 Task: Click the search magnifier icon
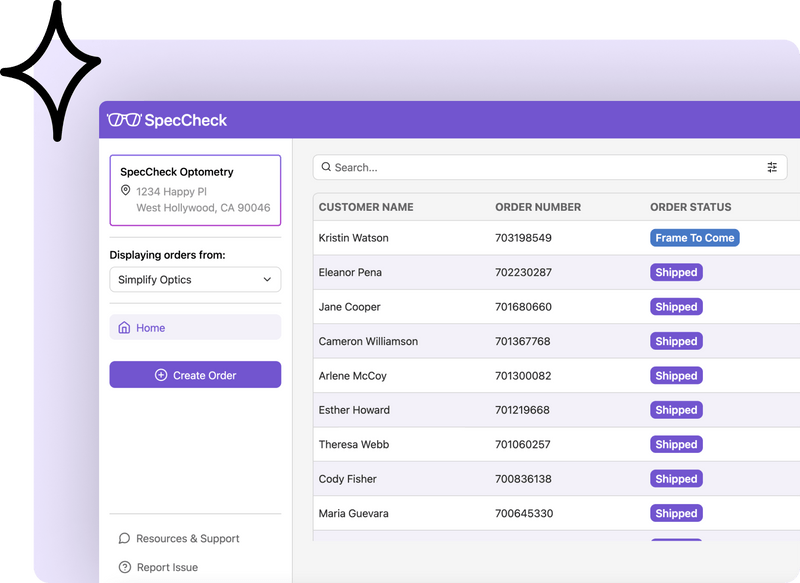tap(326, 167)
